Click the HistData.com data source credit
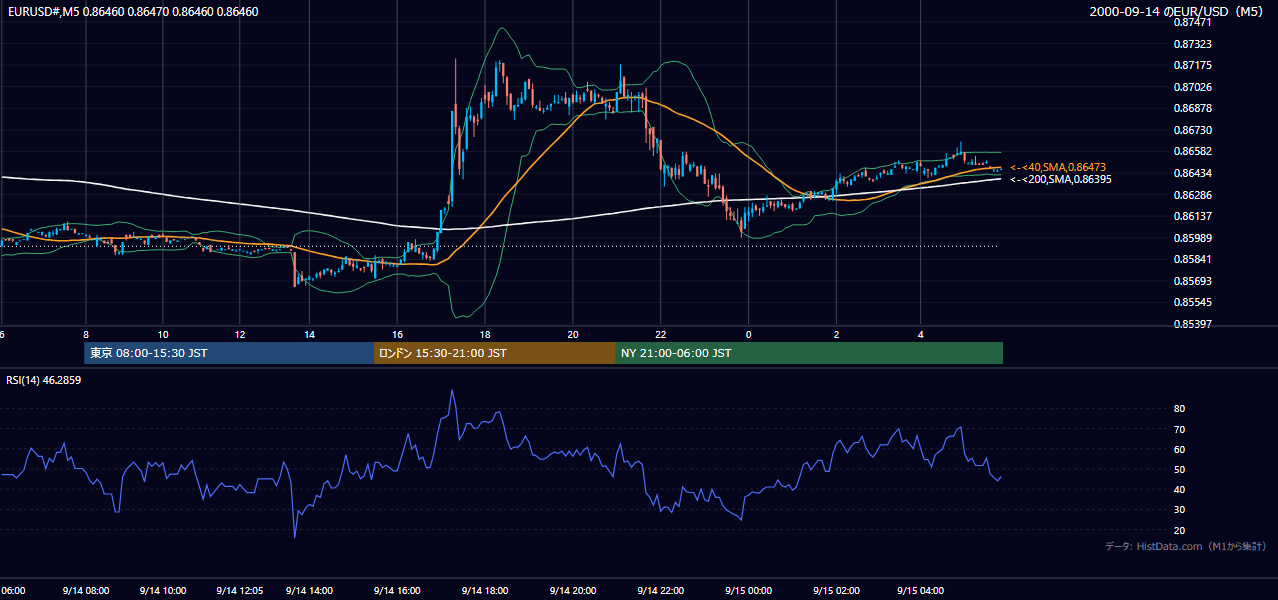 click(x=1186, y=546)
